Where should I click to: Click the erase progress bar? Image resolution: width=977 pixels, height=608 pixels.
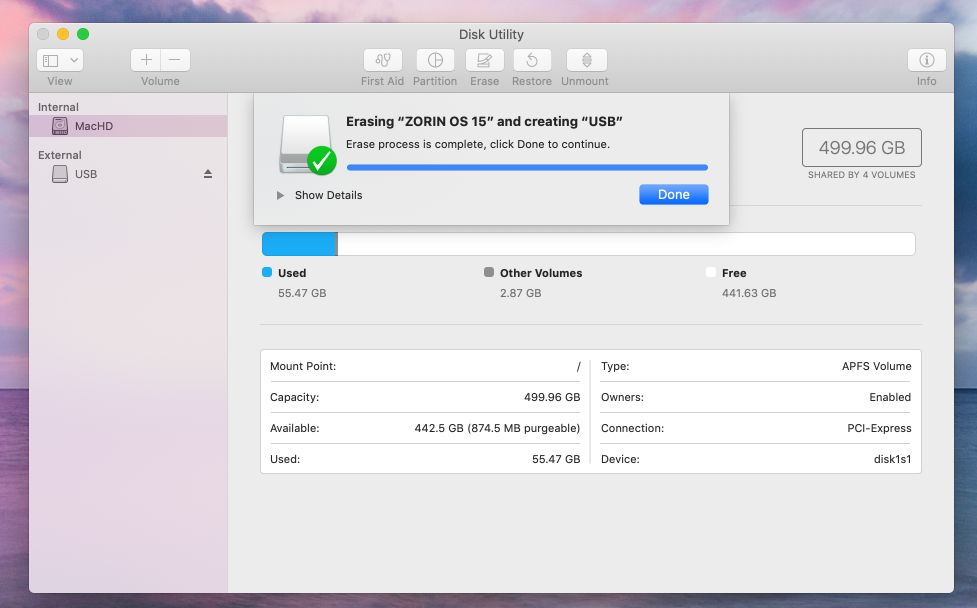526,167
